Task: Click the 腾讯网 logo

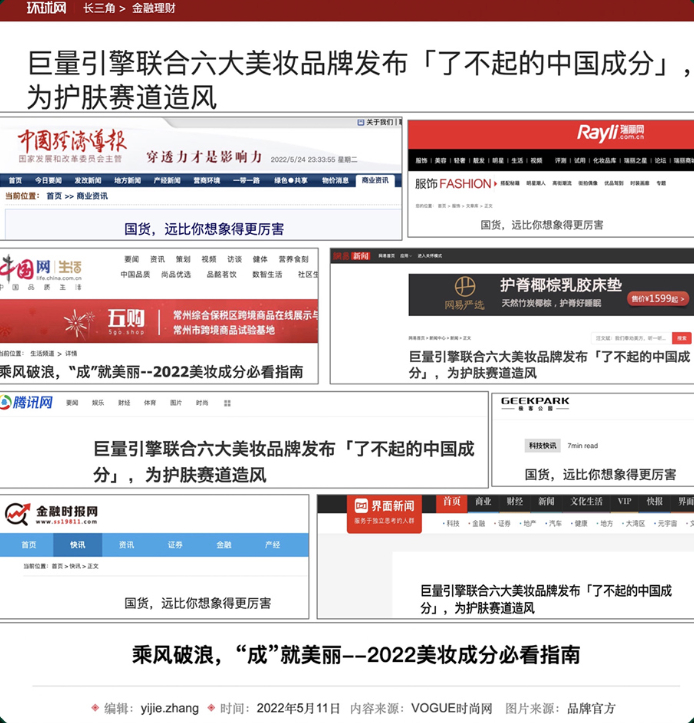Action: (27, 403)
